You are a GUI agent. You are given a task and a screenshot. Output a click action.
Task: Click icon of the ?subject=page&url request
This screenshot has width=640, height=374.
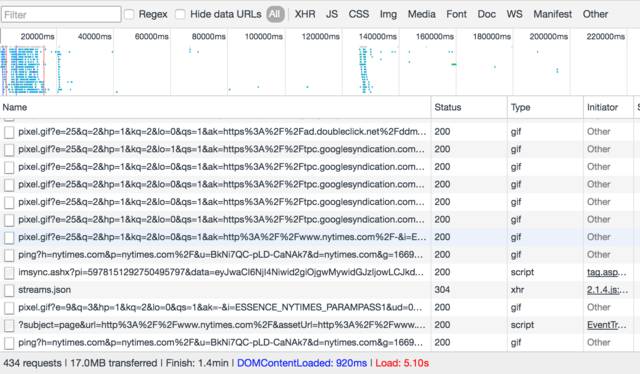click(9, 325)
